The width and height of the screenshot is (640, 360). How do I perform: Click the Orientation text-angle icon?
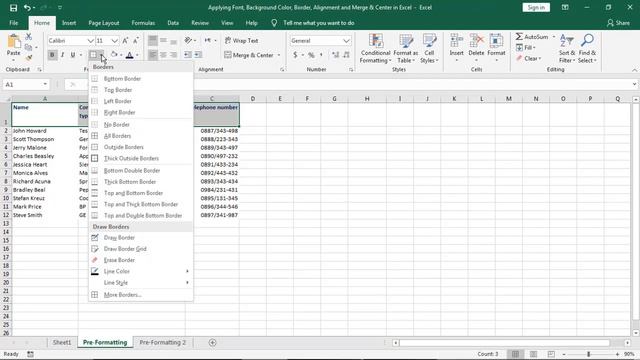[x=188, y=40]
